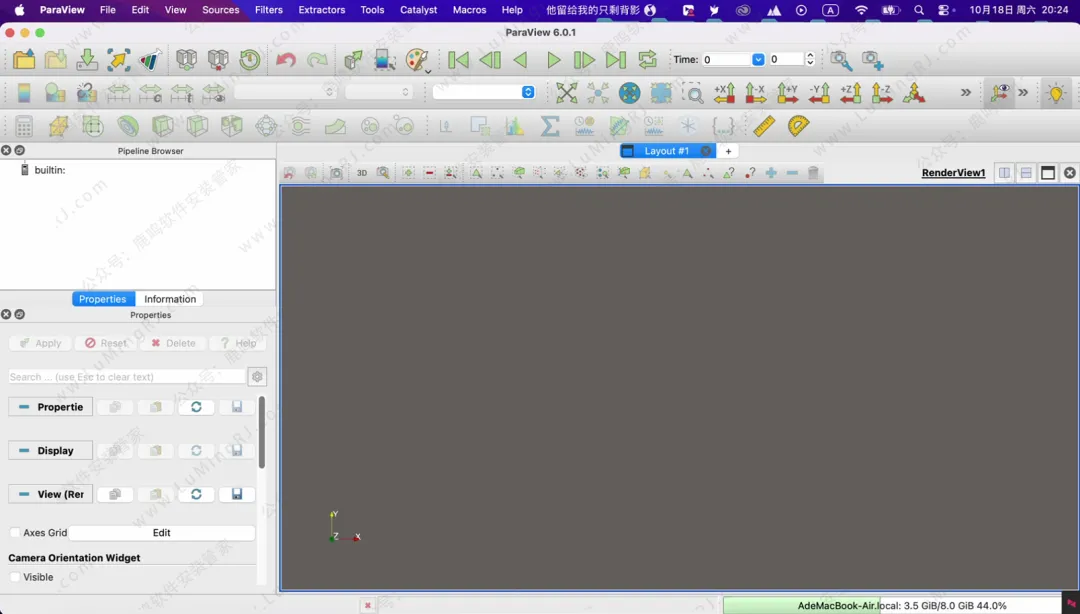This screenshot has width=1080, height=614.
Task: Click the Reset Camera icon
Action: click(x=566, y=93)
